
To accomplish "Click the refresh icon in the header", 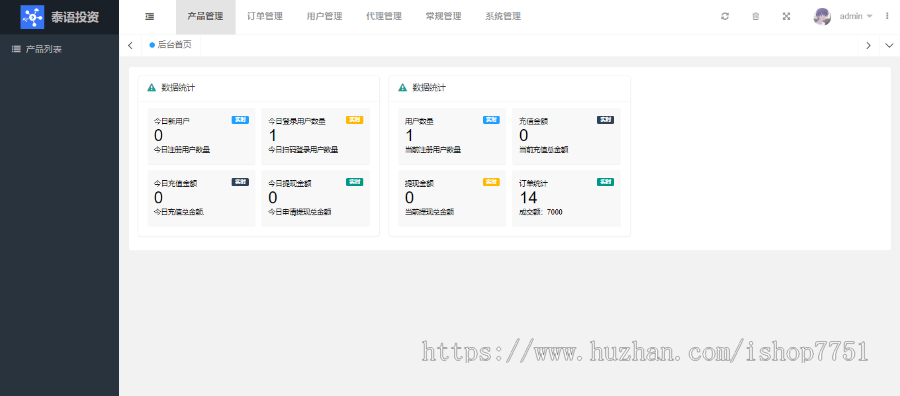I will point(725,17).
